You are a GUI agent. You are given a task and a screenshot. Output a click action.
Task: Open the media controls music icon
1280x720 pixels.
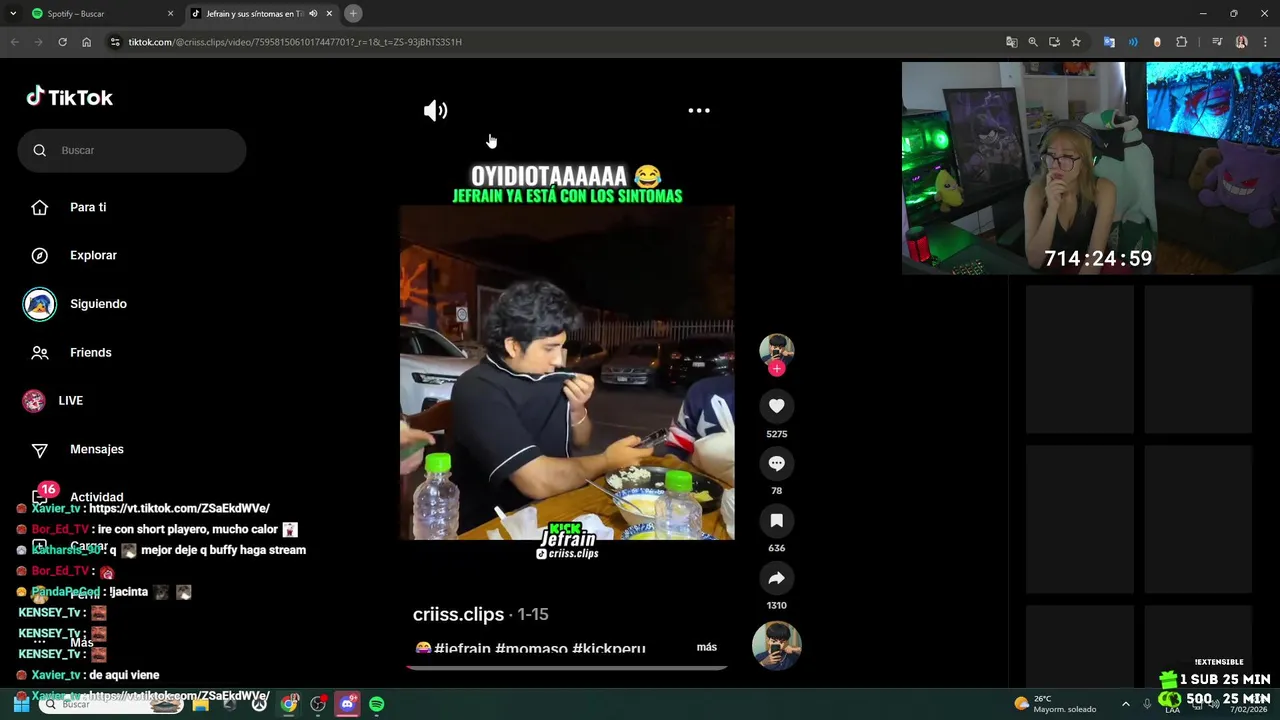coord(1217,42)
